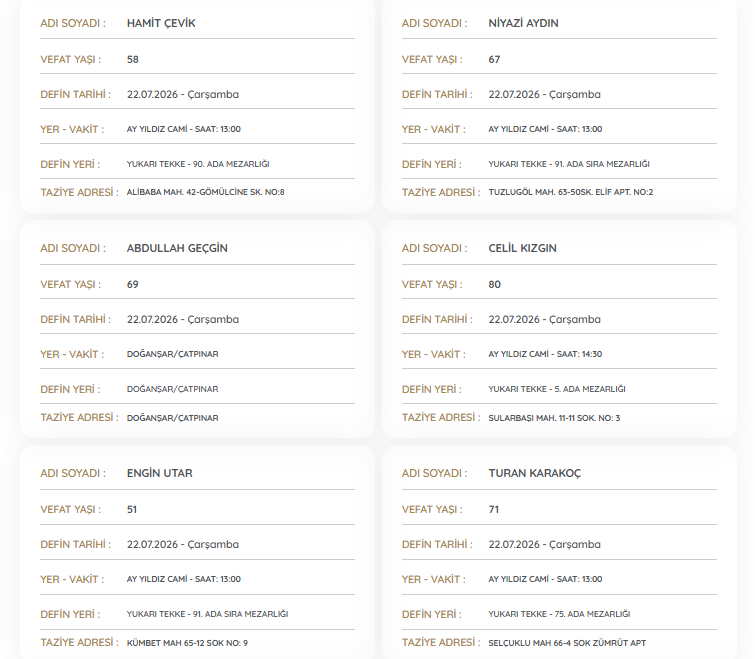The width and height of the screenshot is (755, 659).
Task: Select the name NİYAZİ AYDIN
Action: pyautogui.click(x=523, y=23)
